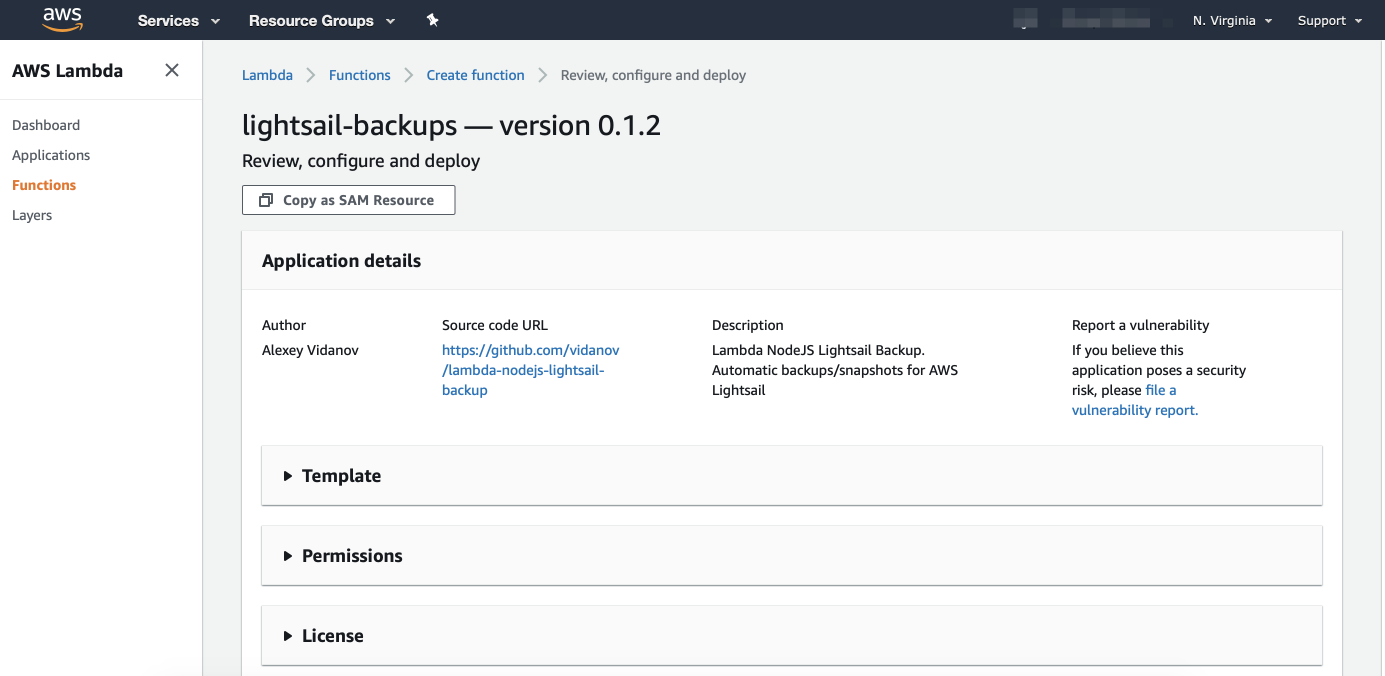This screenshot has width=1385, height=676.
Task: Close the AWS Lambda sidebar panel
Action: coord(172,70)
